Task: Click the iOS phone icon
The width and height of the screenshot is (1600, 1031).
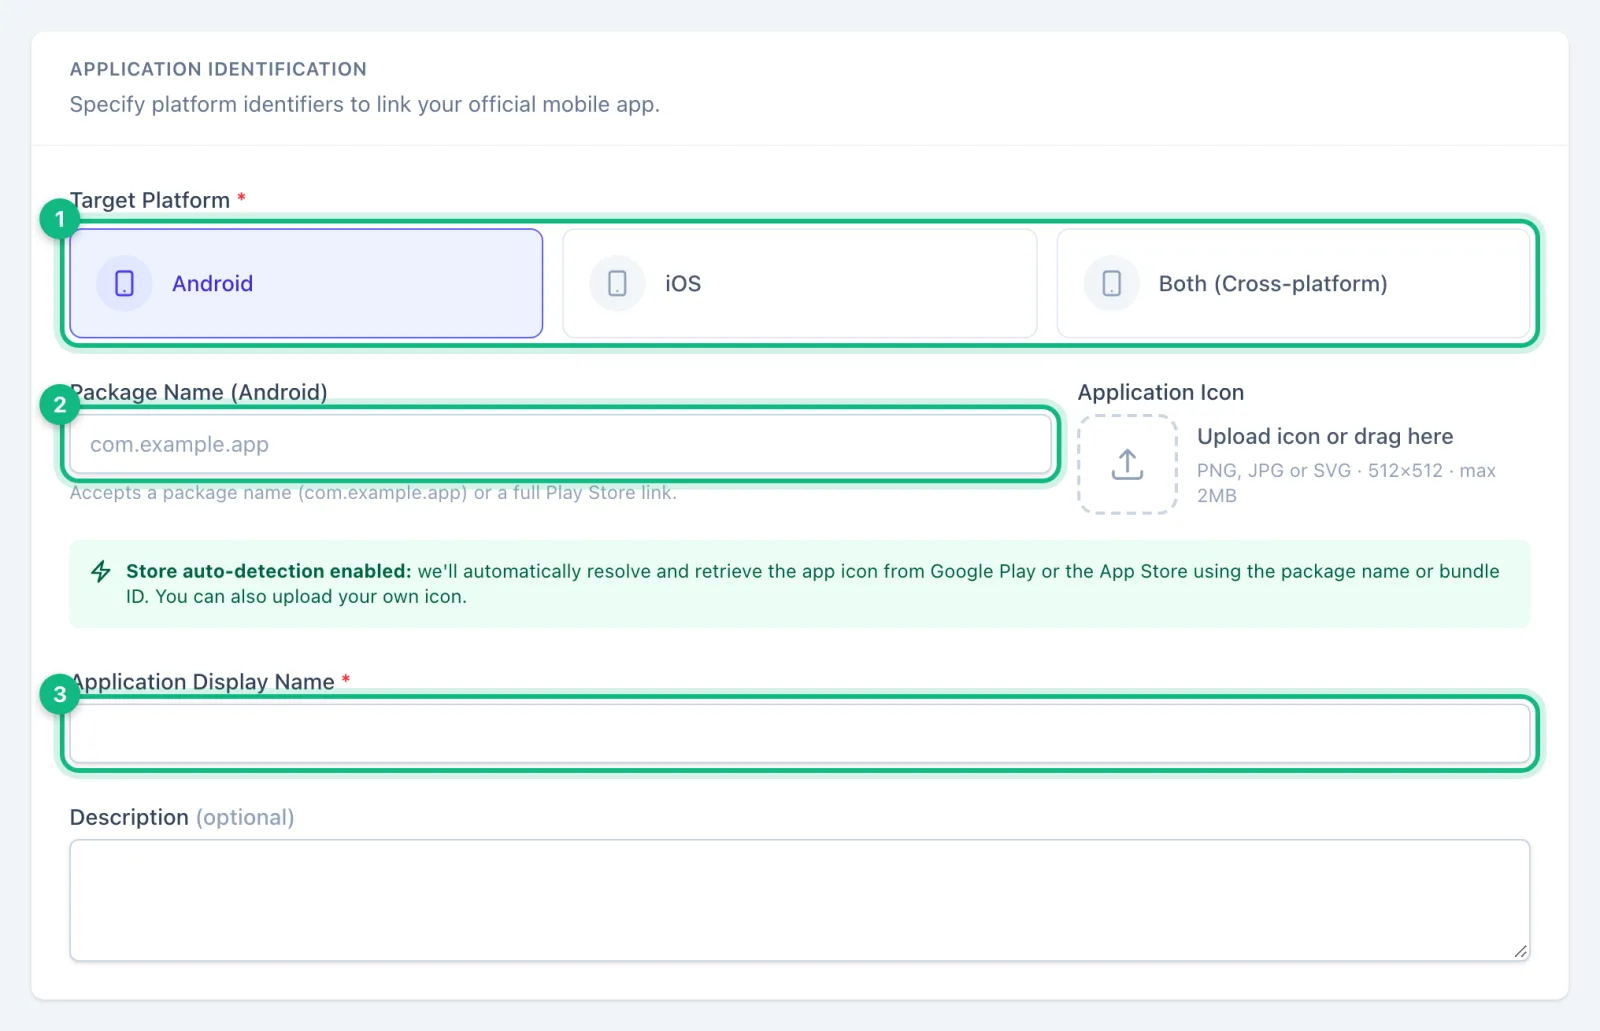Action: (x=617, y=284)
